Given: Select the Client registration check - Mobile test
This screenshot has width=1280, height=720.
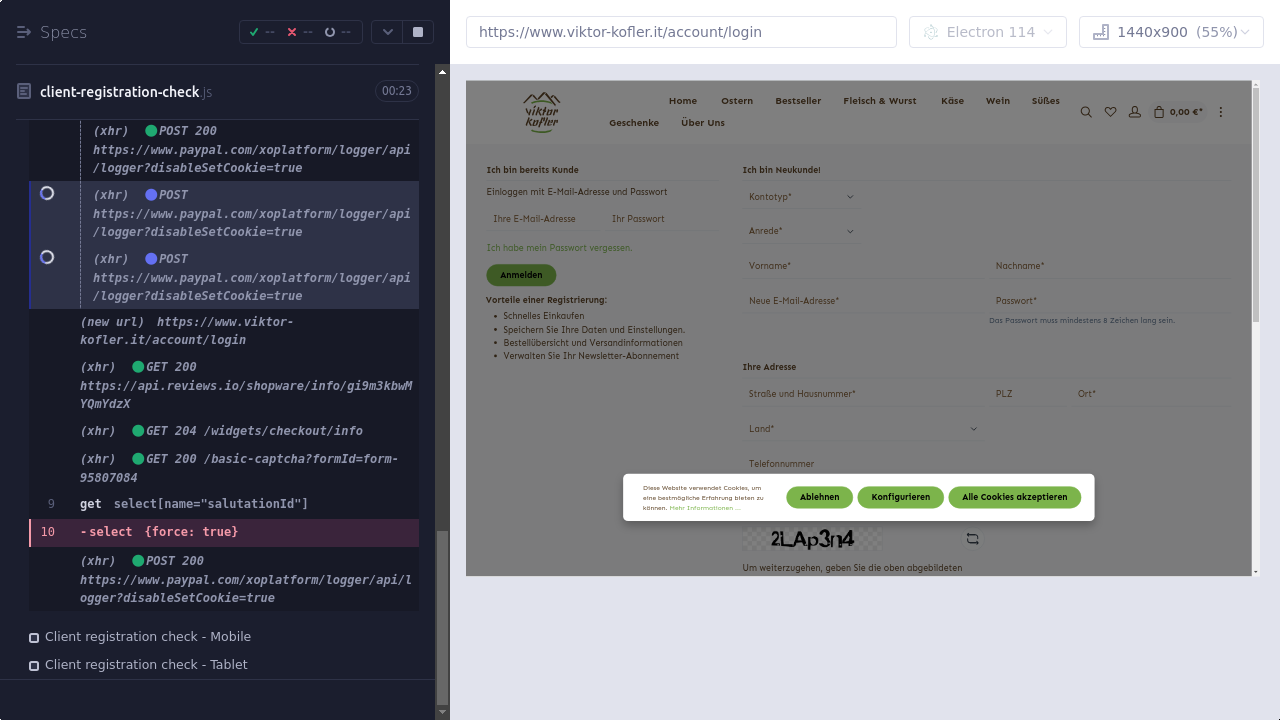Looking at the screenshot, I should point(147,637).
